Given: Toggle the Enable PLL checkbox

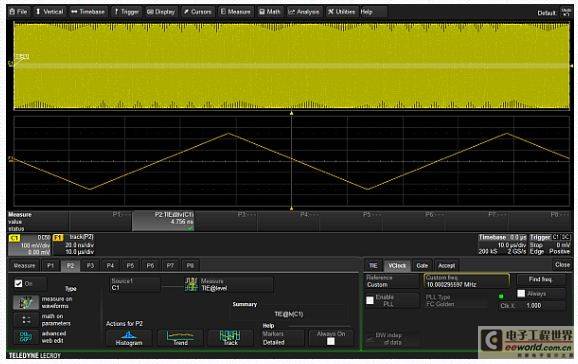Looking at the screenshot, I should pyautogui.click(x=370, y=301).
